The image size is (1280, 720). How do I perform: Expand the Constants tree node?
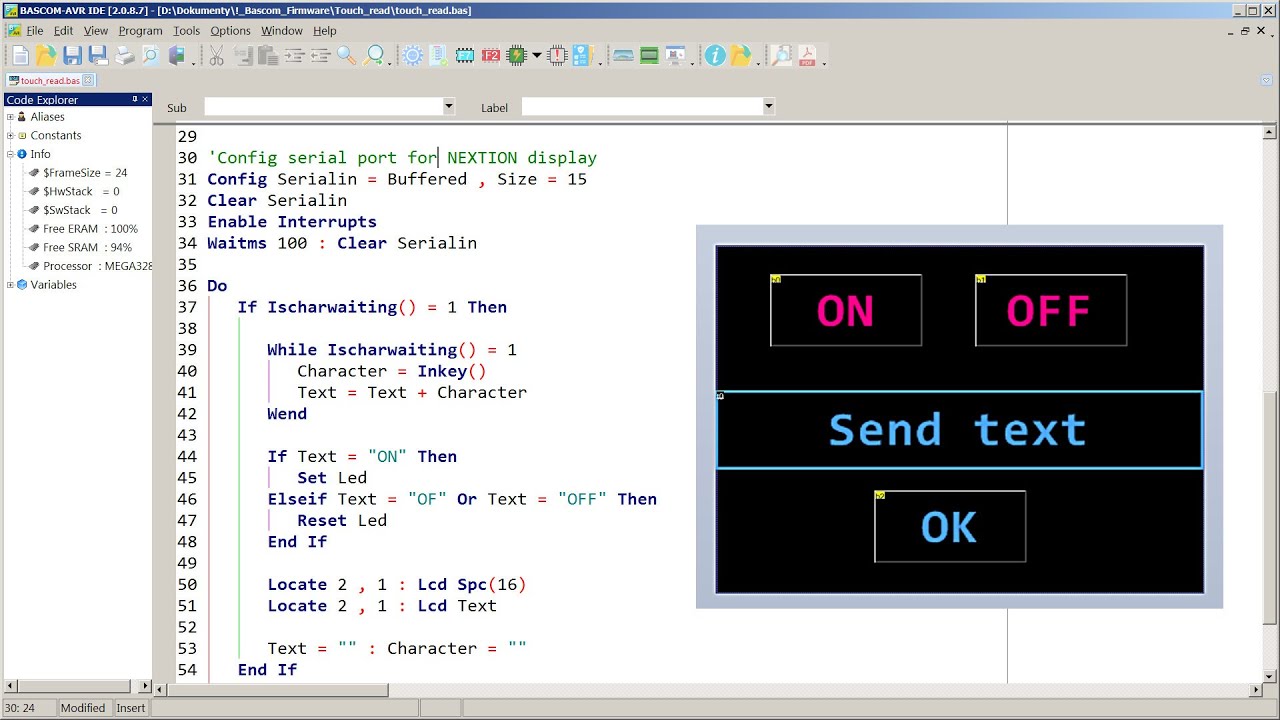coord(10,136)
